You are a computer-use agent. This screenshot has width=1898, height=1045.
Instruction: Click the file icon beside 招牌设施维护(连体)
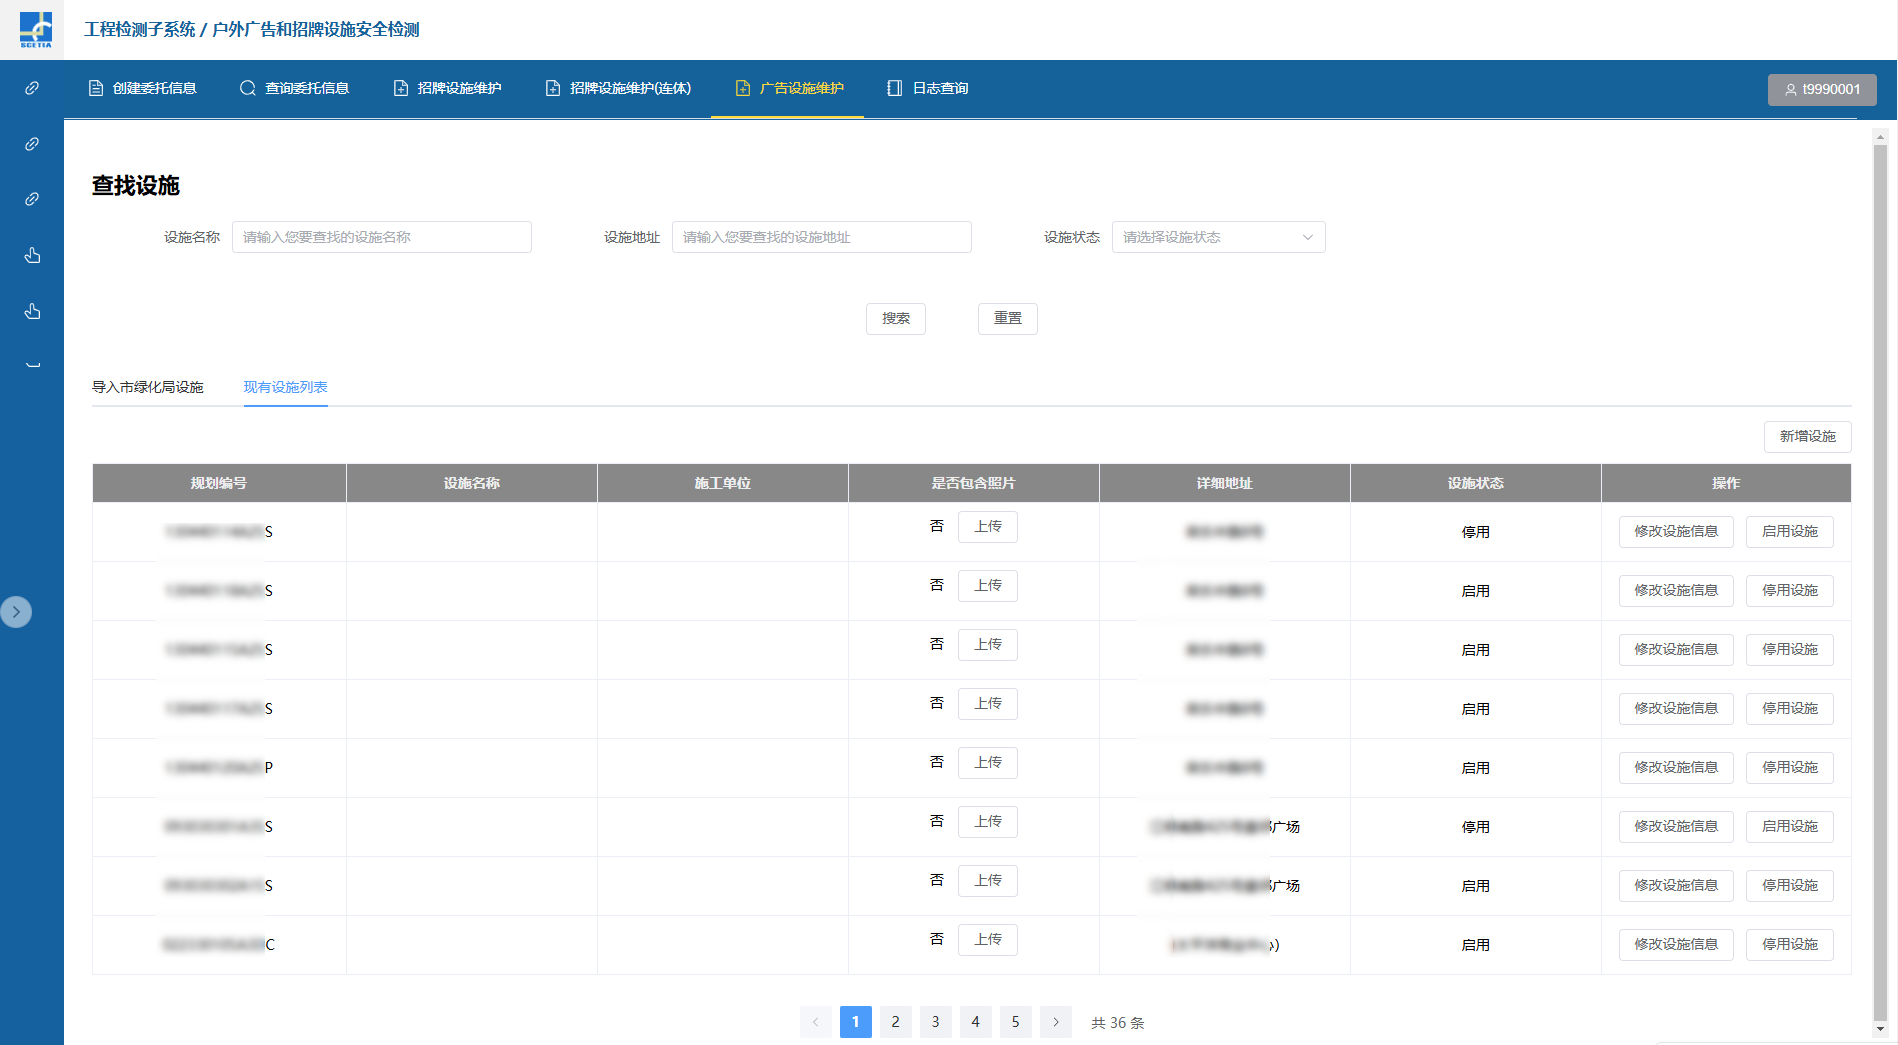pos(552,88)
